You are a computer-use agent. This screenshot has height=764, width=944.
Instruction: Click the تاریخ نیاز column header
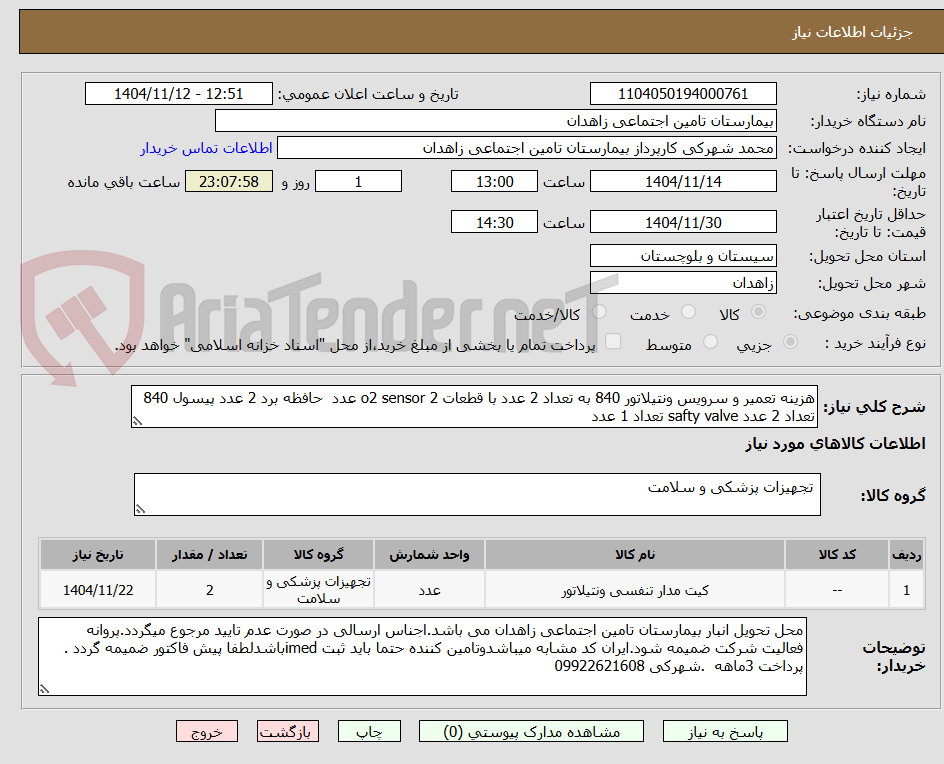(98, 554)
